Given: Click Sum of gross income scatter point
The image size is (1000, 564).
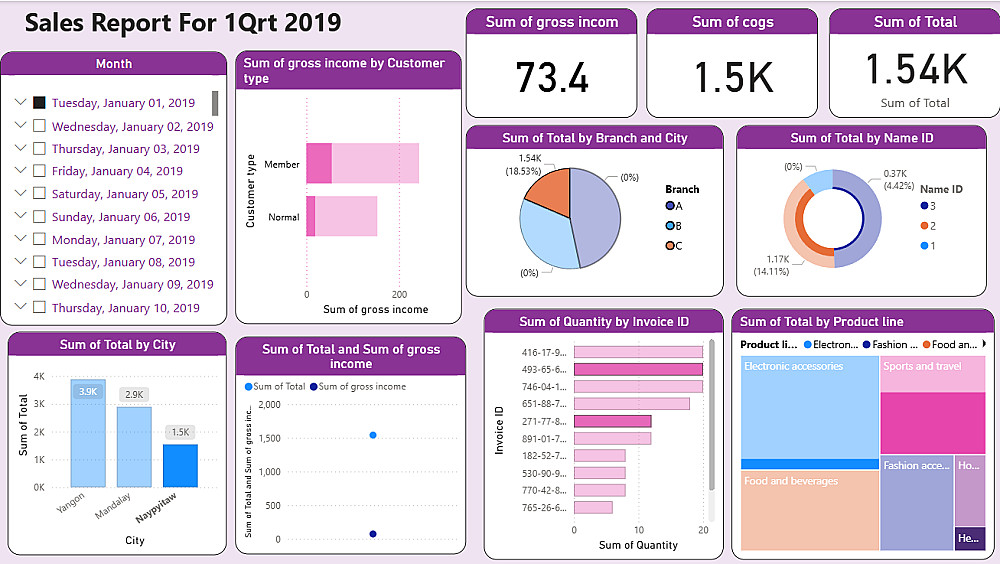Looking at the screenshot, I should click(373, 534).
